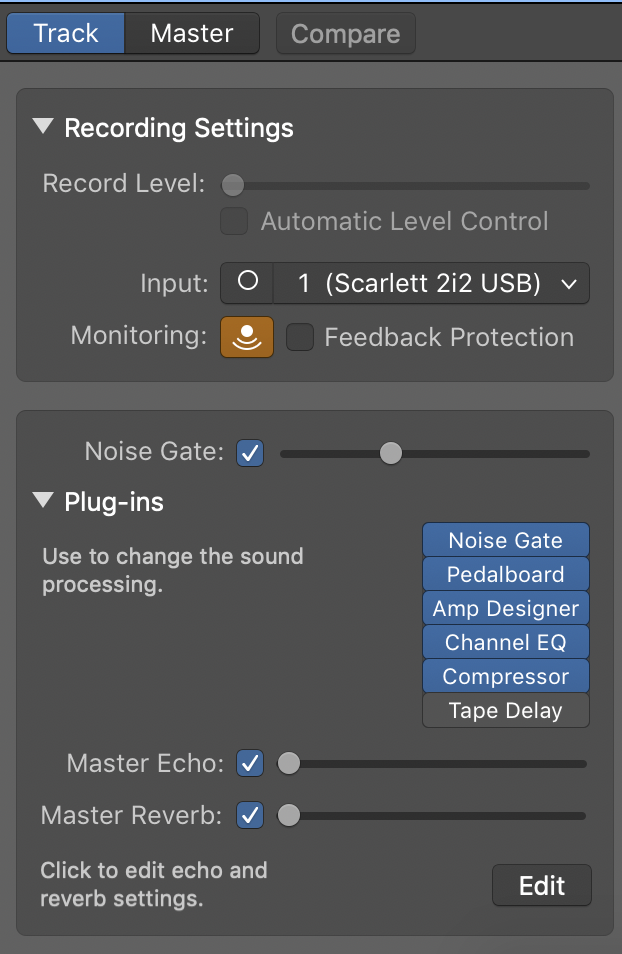
Task: Uncheck the Noise Gate checkbox
Action: (x=250, y=454)
